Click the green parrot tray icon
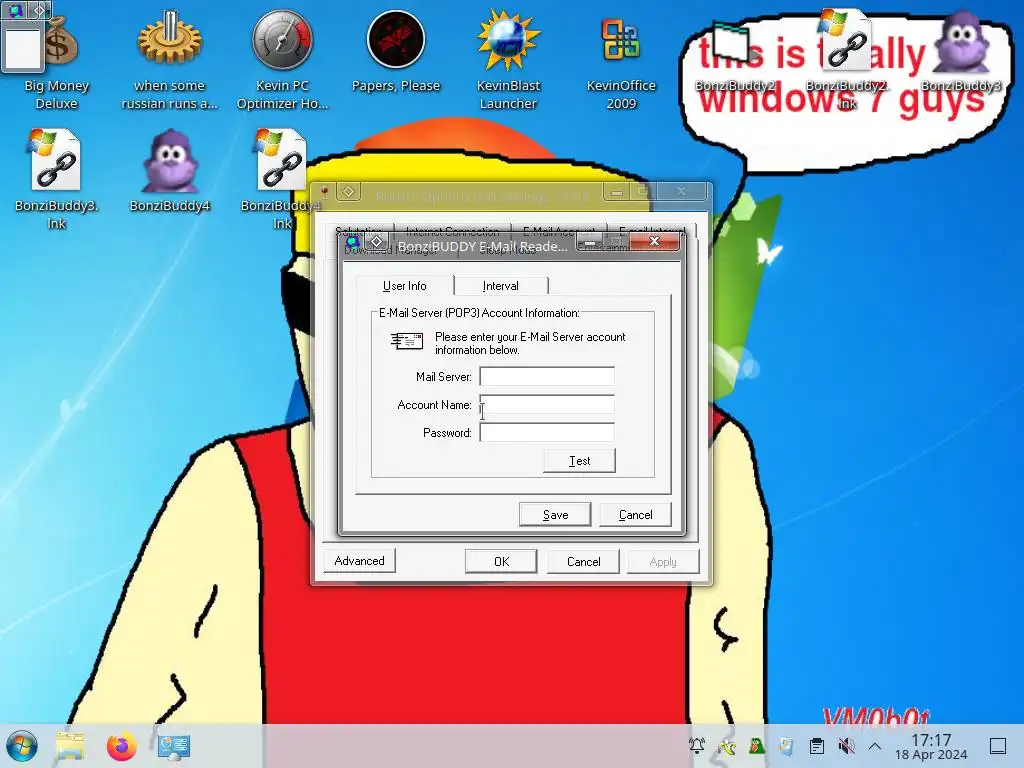This screenshot has height=768, width=1024. click(756, 746)
